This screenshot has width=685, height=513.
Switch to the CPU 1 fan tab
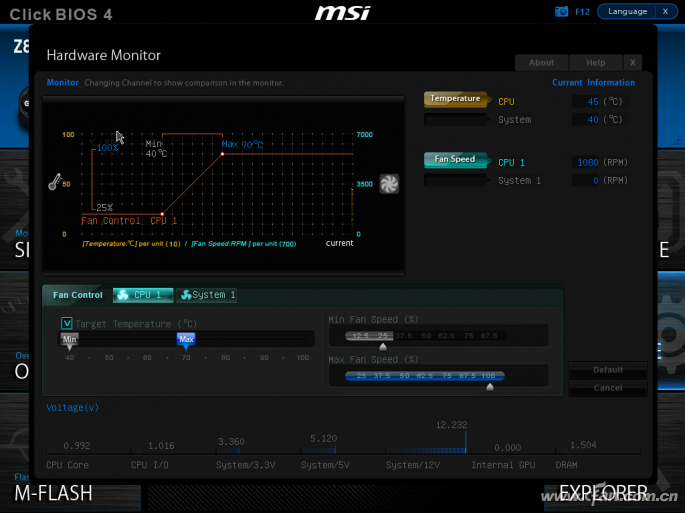coord(143,295)
